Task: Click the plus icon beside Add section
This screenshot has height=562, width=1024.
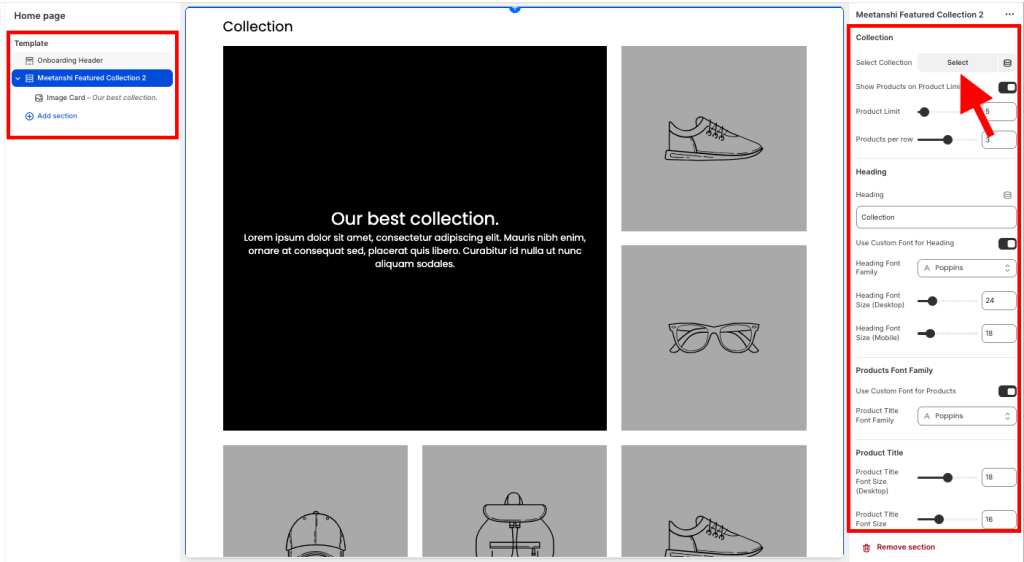Action: tap(29, 116)
